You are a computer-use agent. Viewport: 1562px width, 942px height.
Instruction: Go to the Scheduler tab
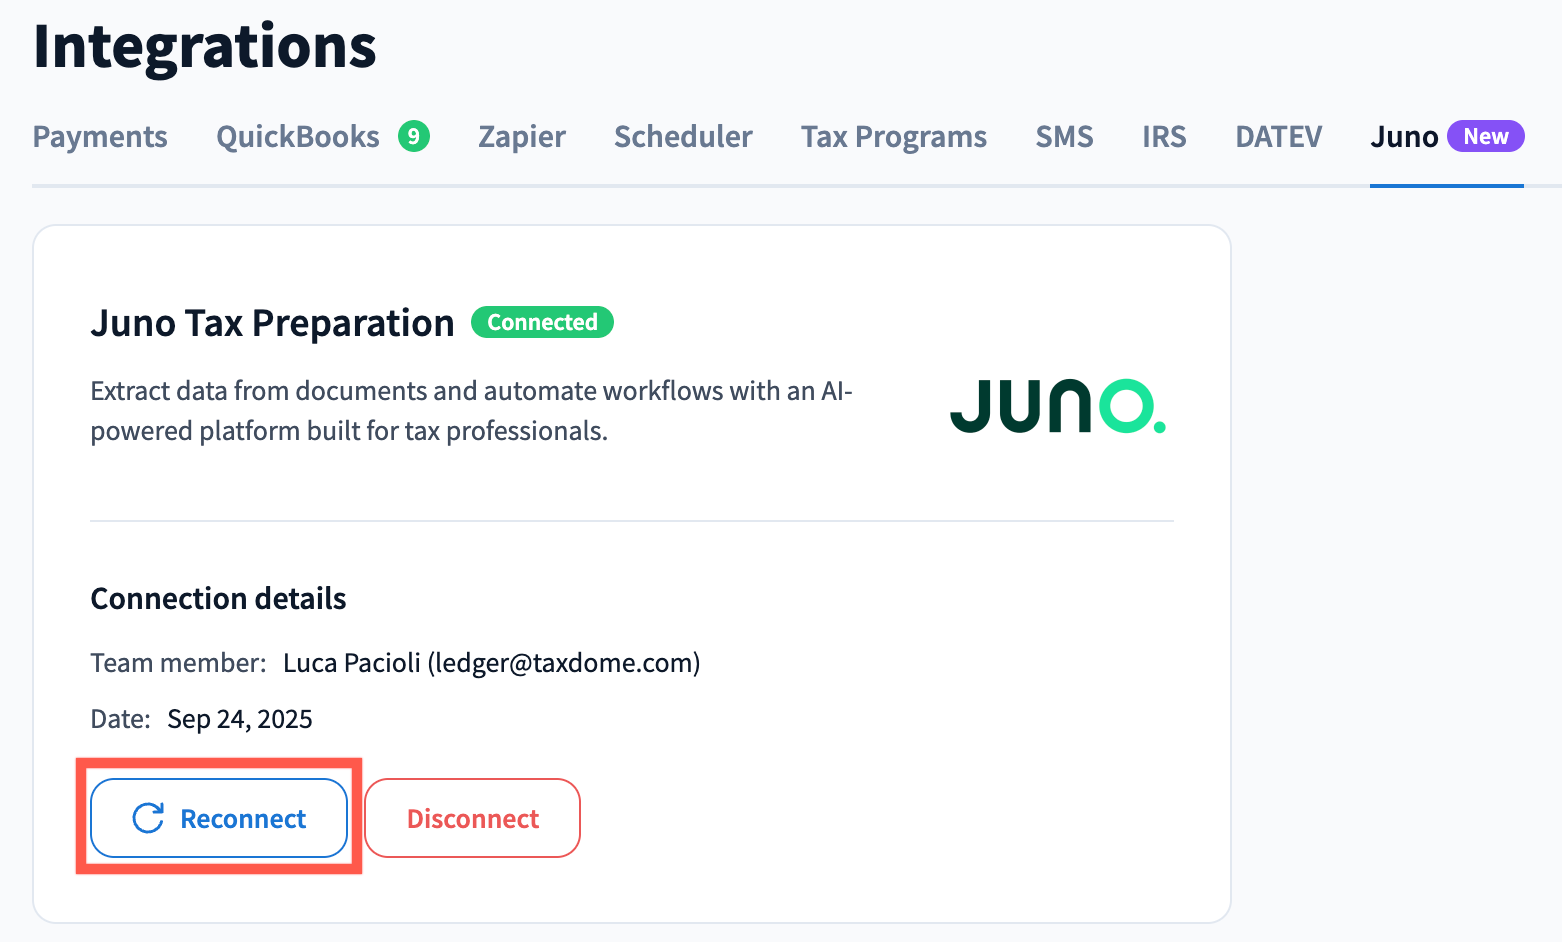683,137
